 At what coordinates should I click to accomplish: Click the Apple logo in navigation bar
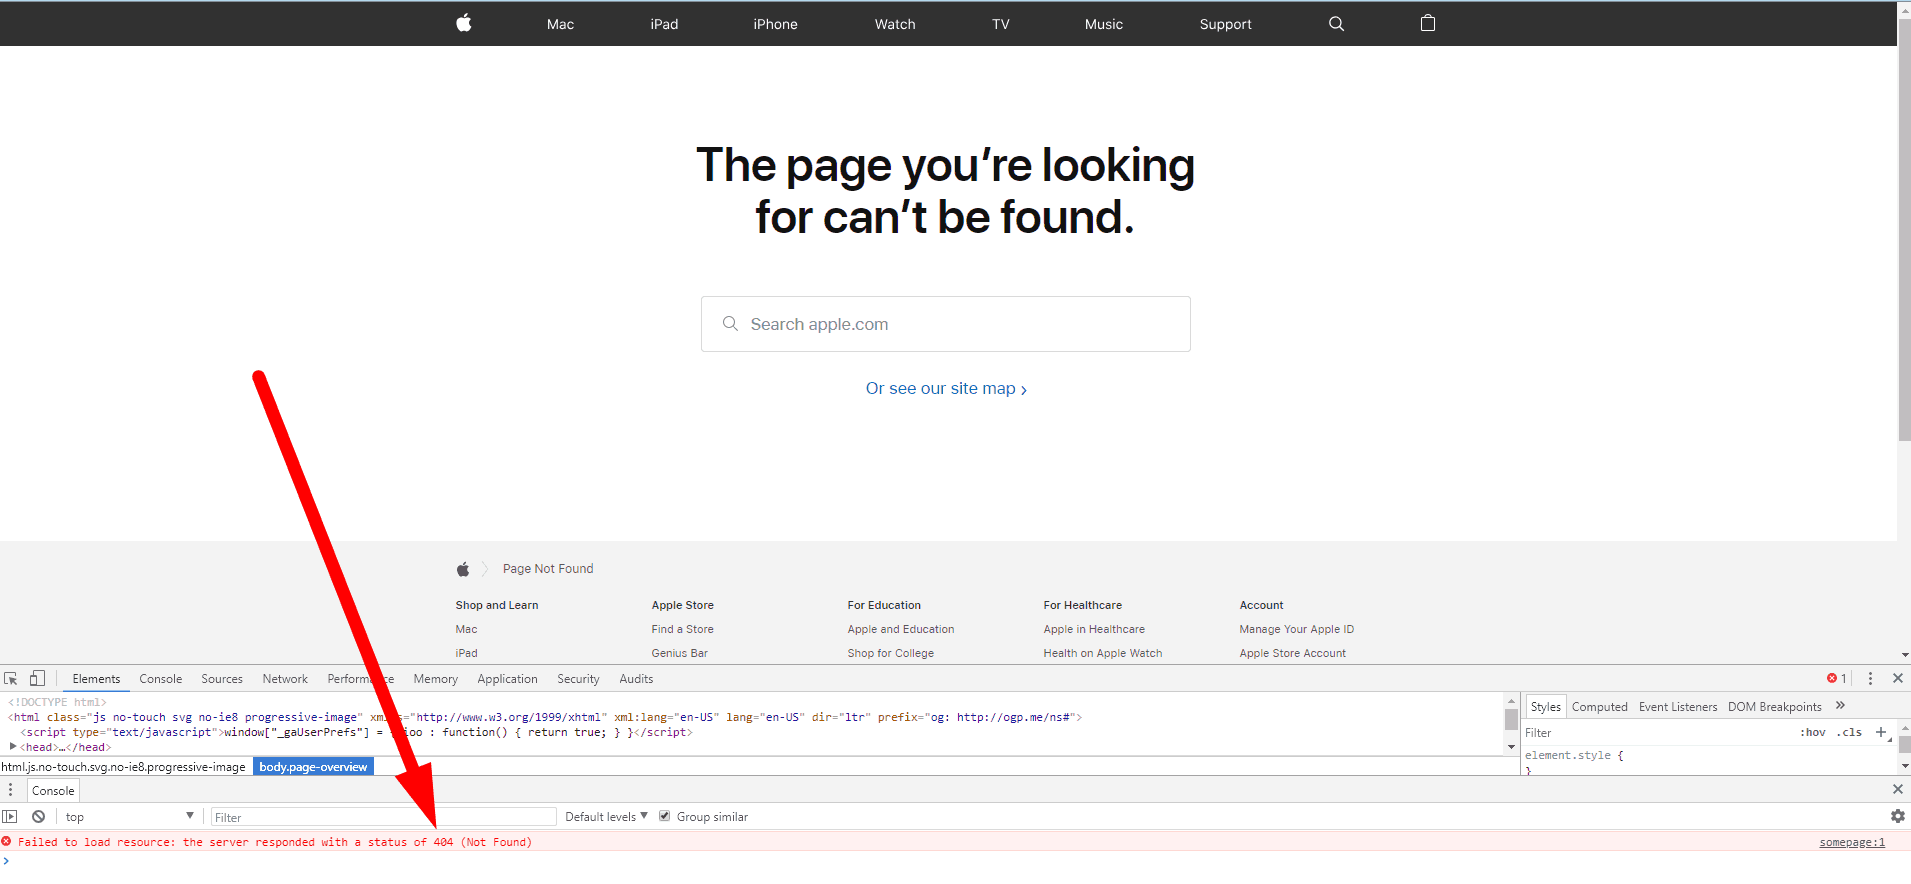pos(464,23)
